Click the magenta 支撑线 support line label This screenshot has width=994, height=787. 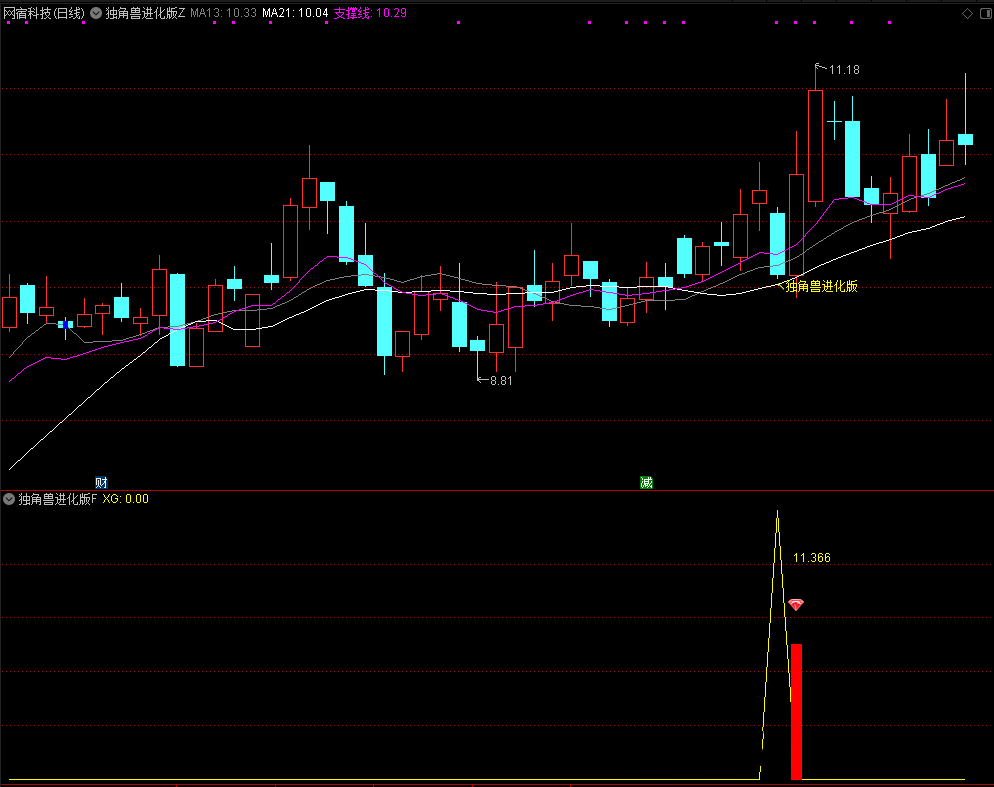pyautogui.click(x=369, y=14)
